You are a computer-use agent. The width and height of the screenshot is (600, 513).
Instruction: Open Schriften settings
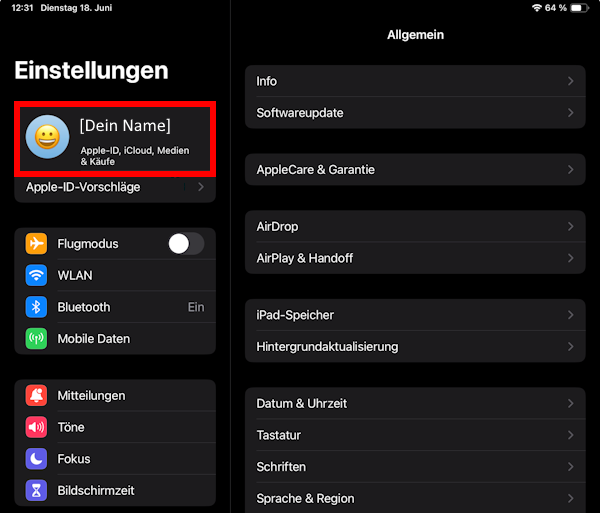[x=415, y=467]
